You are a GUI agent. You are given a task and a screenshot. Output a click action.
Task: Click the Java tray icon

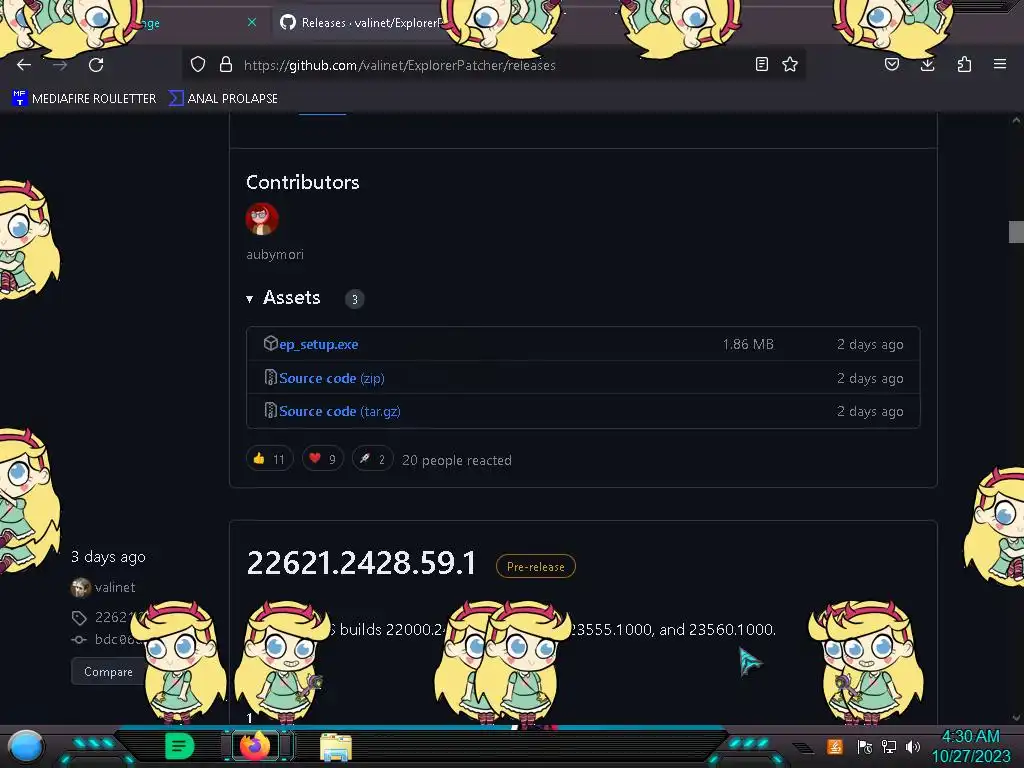(x=835, y=746)
